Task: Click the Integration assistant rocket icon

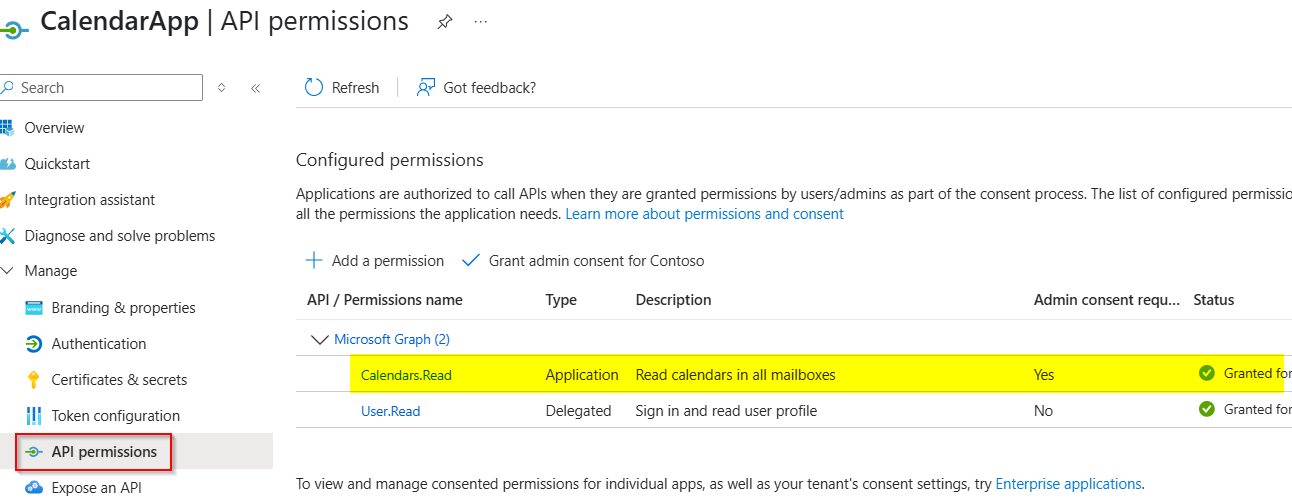Action: pos(7,200)
